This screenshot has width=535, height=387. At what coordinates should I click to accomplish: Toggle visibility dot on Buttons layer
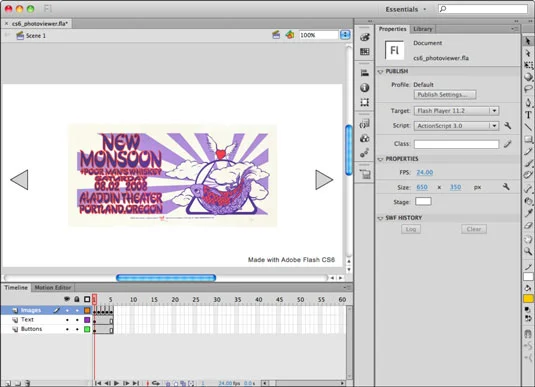pos(67,329)
